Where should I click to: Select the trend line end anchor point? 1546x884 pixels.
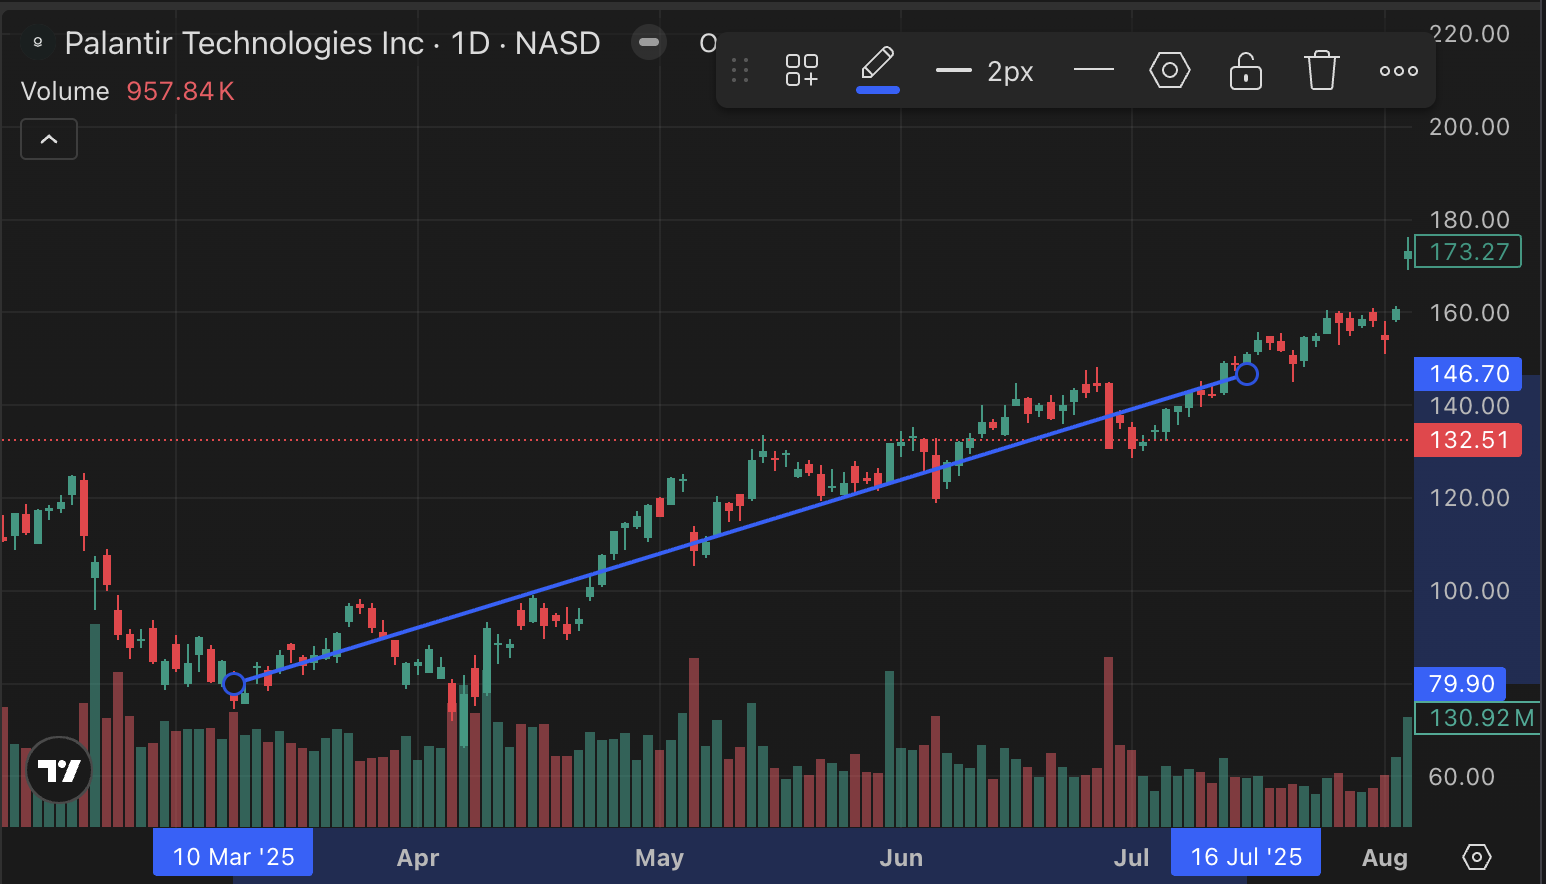pos(1247,374)
